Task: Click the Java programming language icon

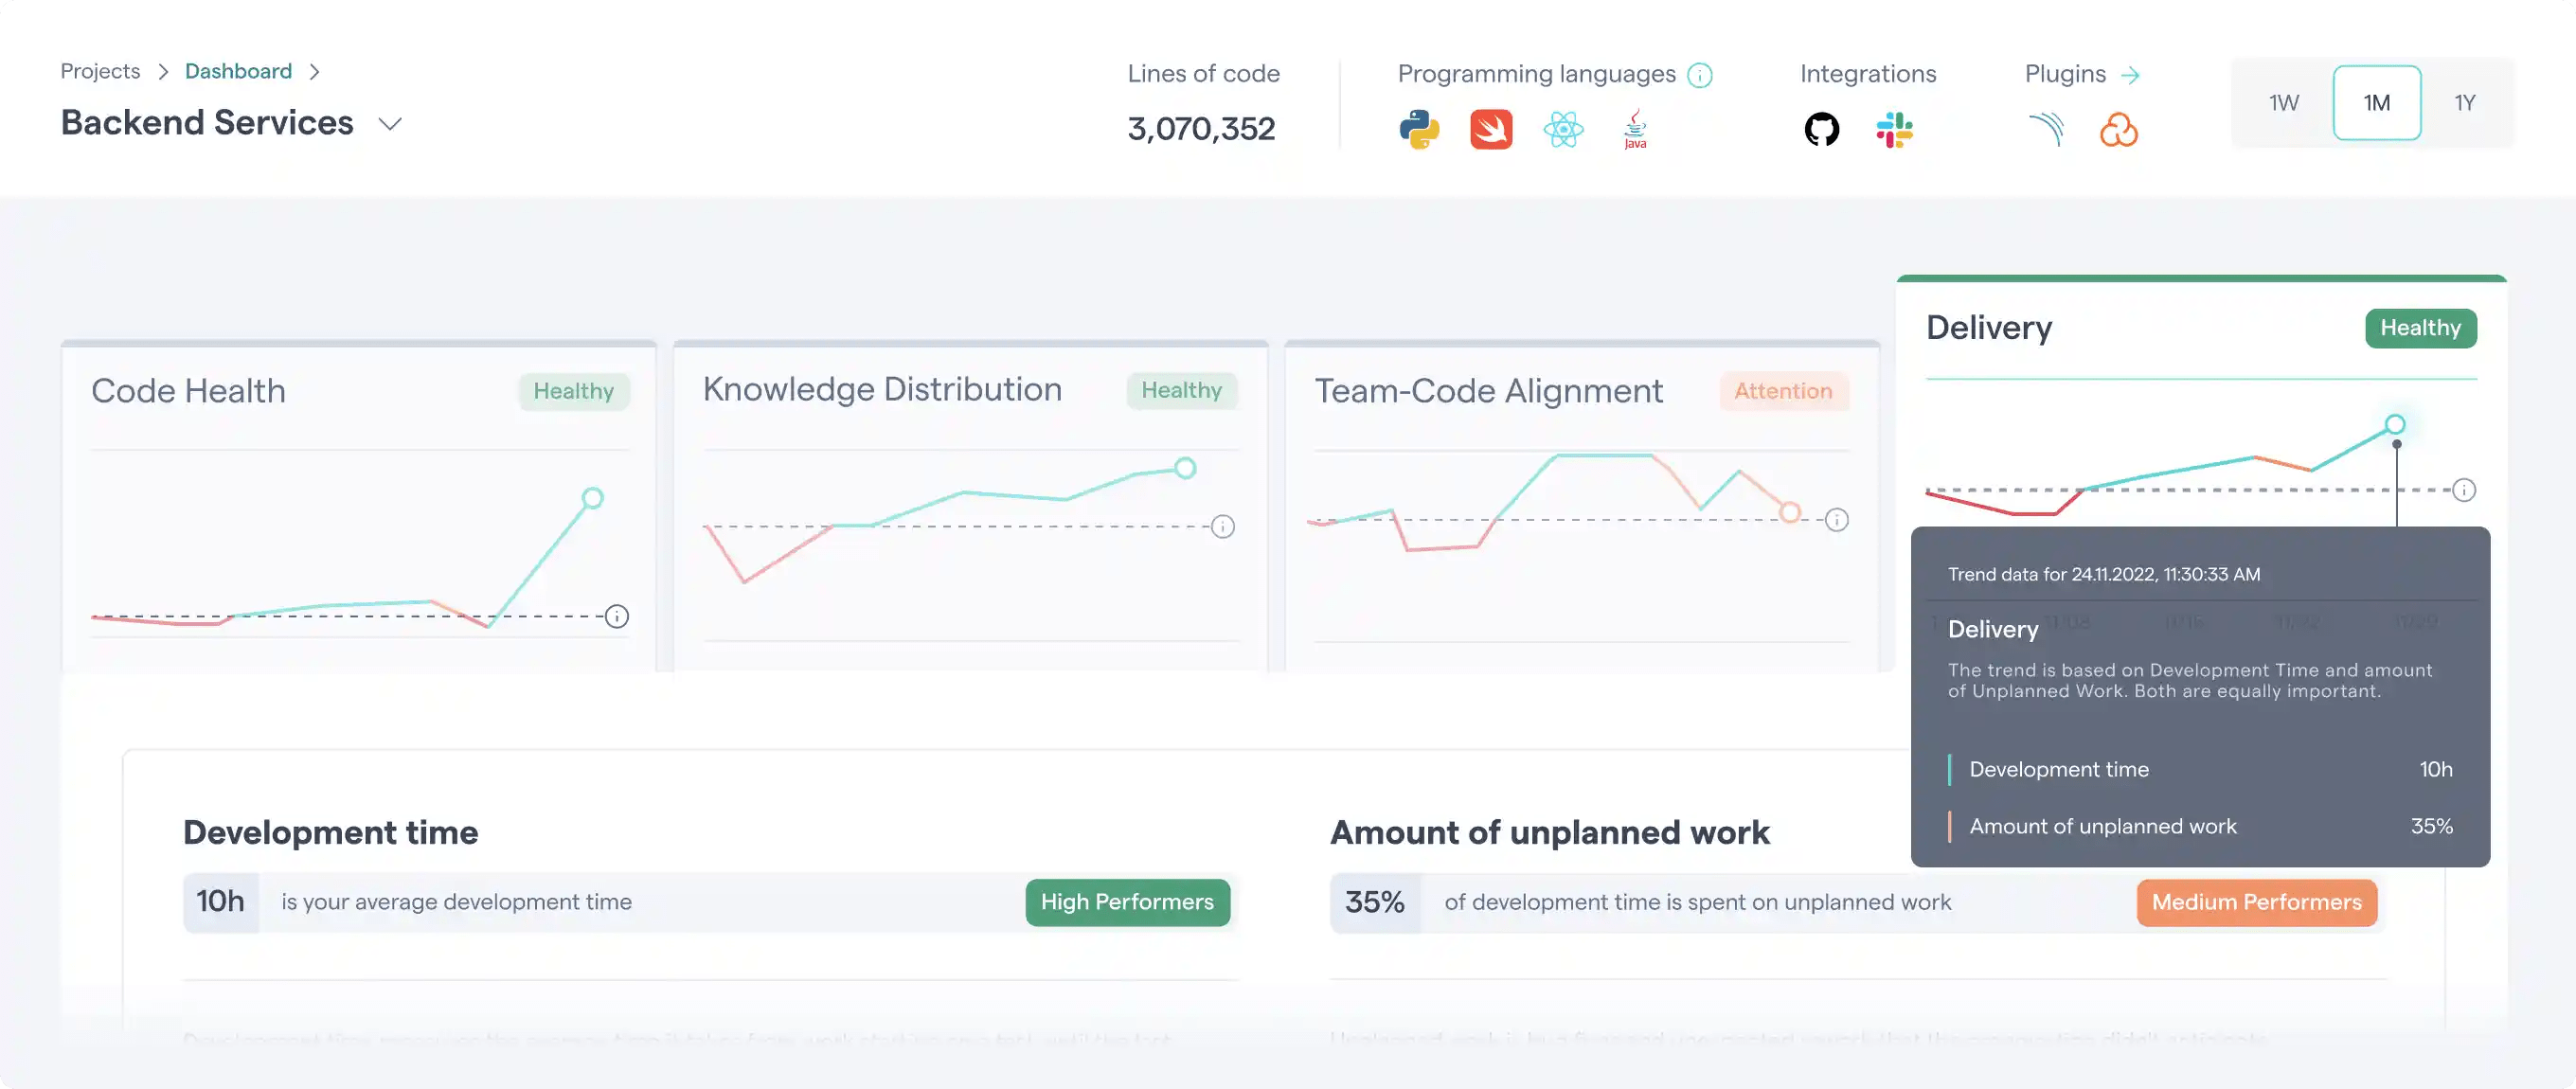Action: coord(1635,128)
